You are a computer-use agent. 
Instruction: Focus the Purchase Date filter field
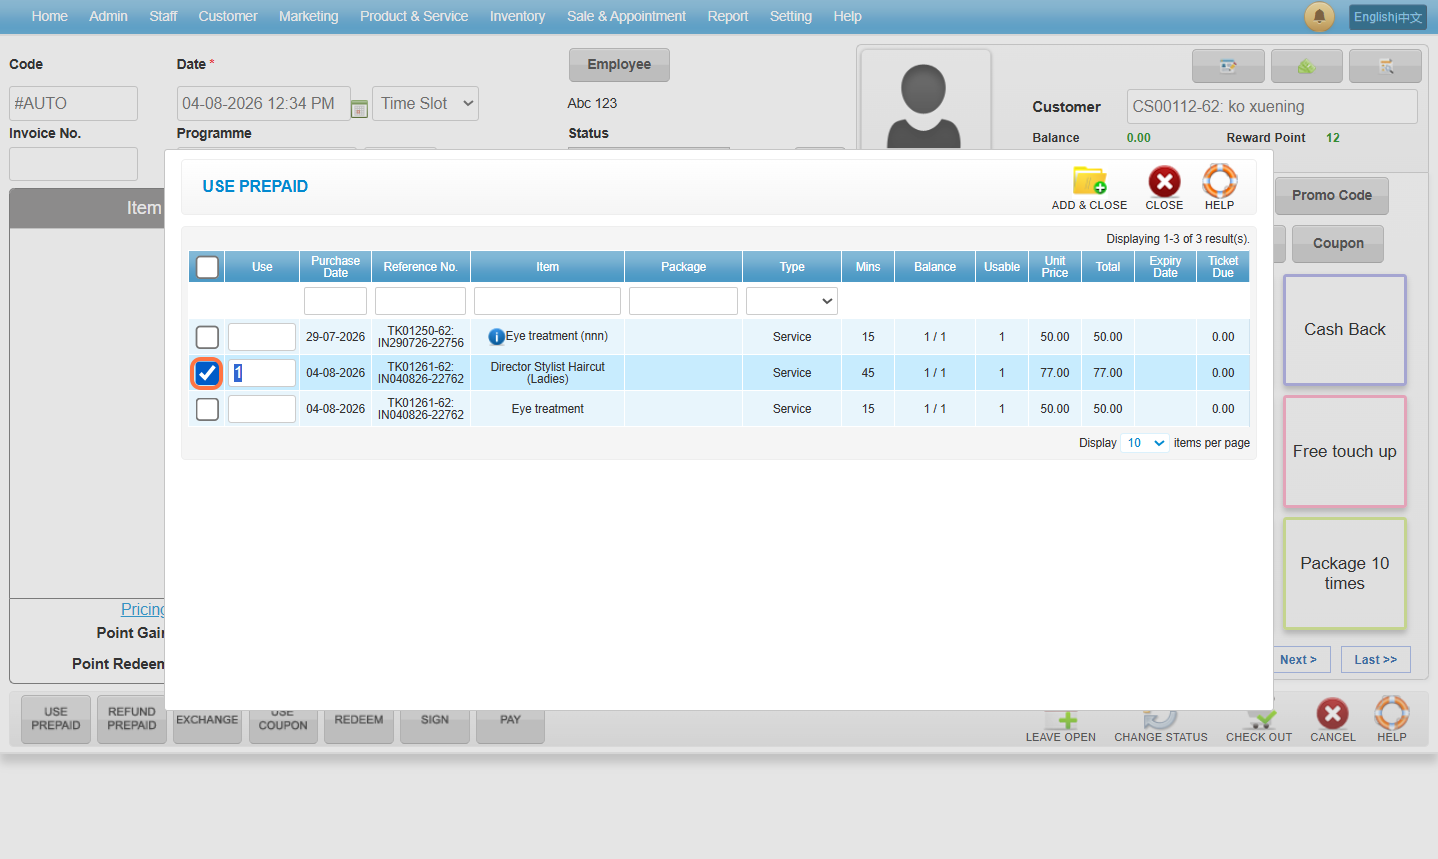pyautogui.click(x=335, y=301)
